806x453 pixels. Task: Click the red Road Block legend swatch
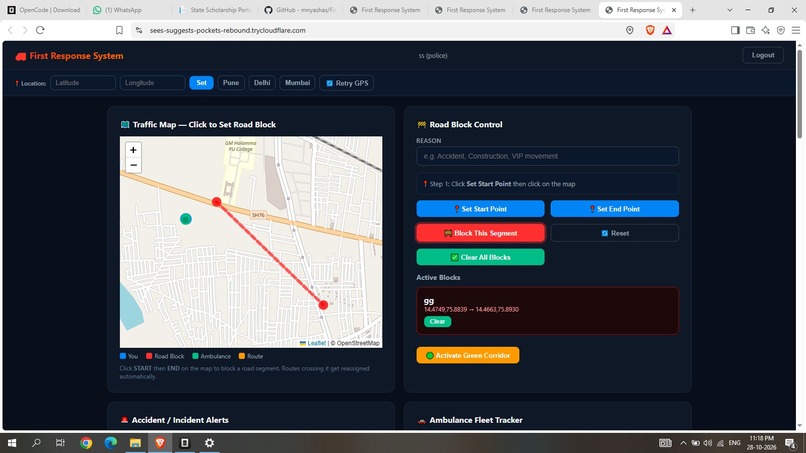pyautogui.click(x=149, y=356)
